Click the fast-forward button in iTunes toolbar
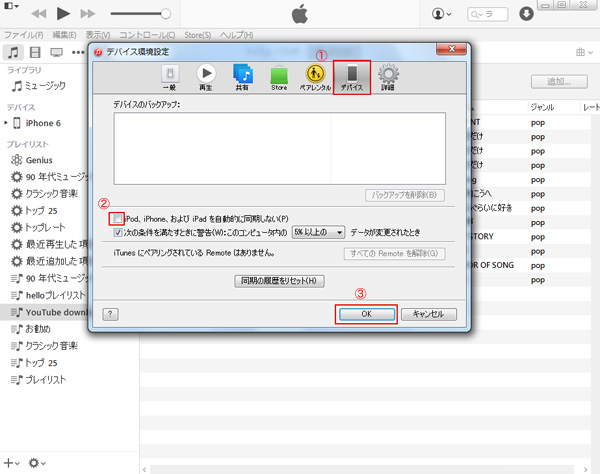600x474 pixels. pos(88,14)
